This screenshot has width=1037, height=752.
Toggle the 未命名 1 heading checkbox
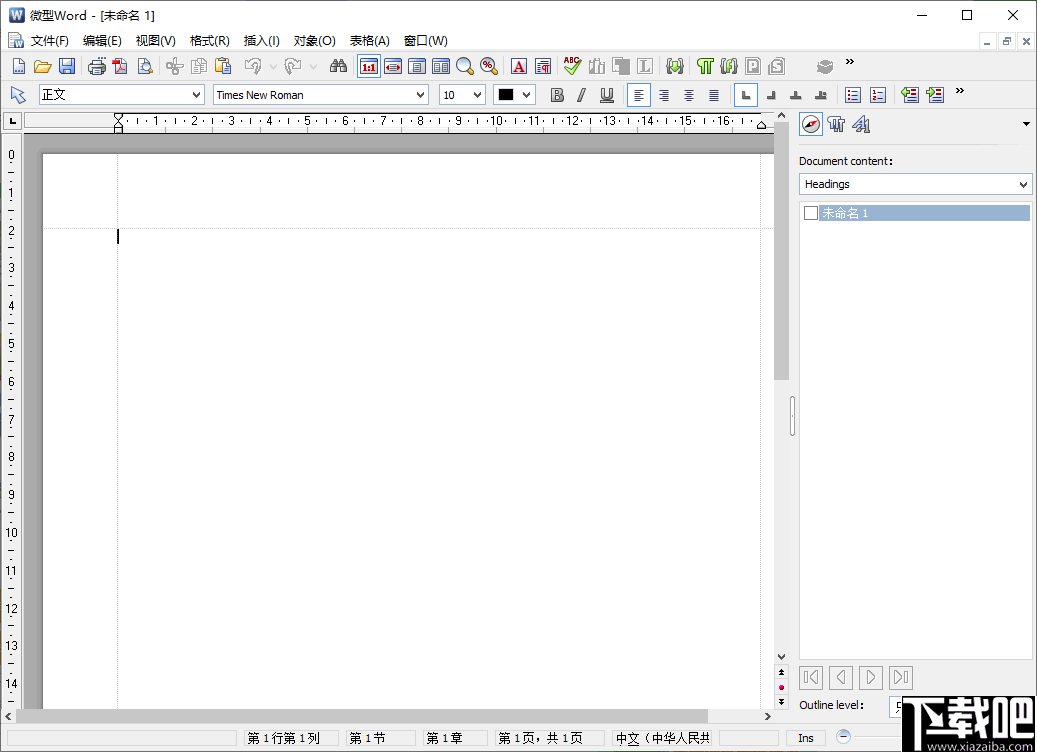click(x=810, y=212)
